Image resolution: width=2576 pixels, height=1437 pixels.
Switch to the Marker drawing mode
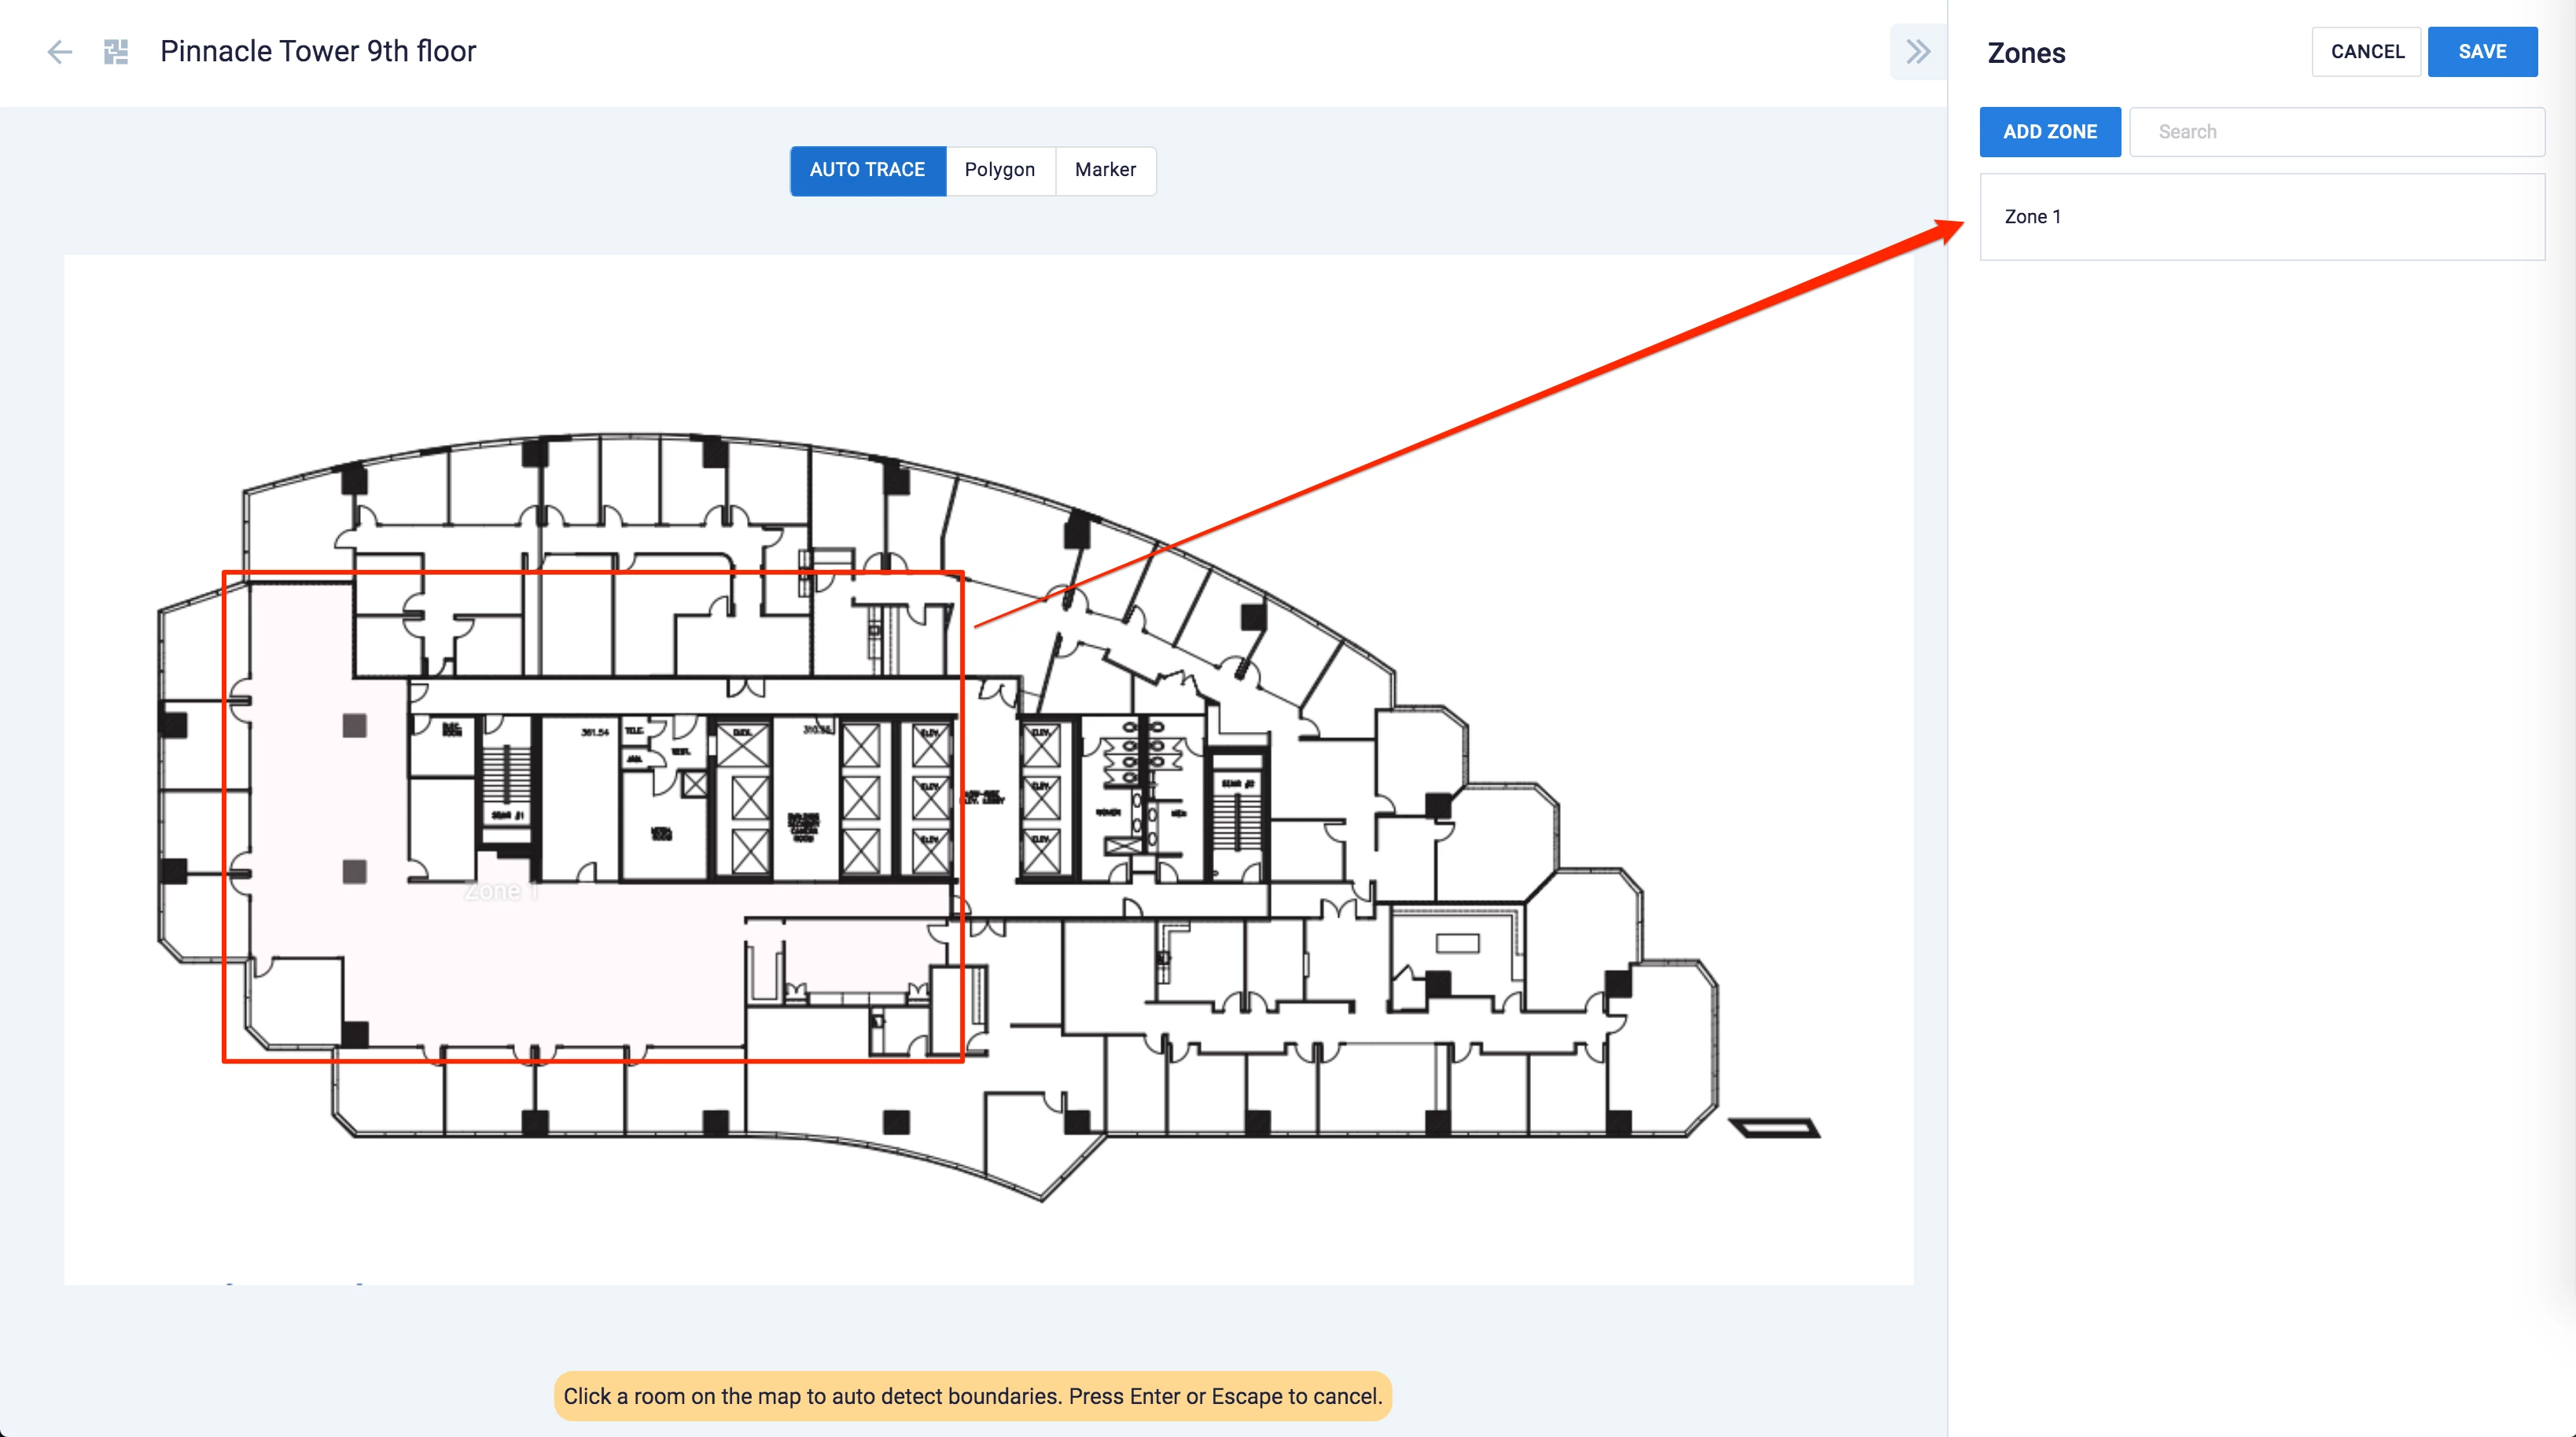coord(1105,170)
